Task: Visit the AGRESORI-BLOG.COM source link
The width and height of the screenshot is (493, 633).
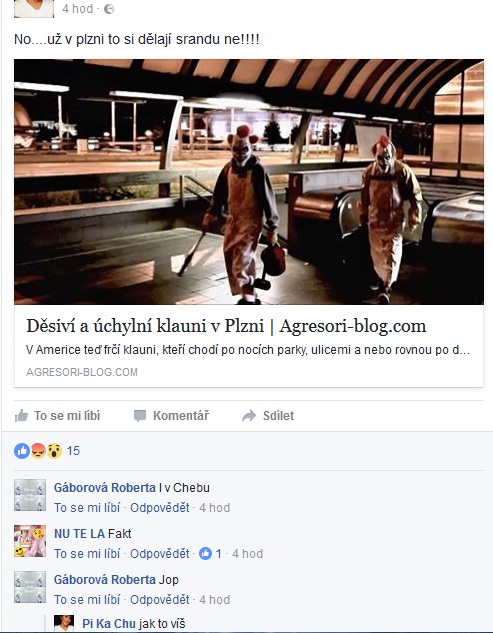Action: 82,372
